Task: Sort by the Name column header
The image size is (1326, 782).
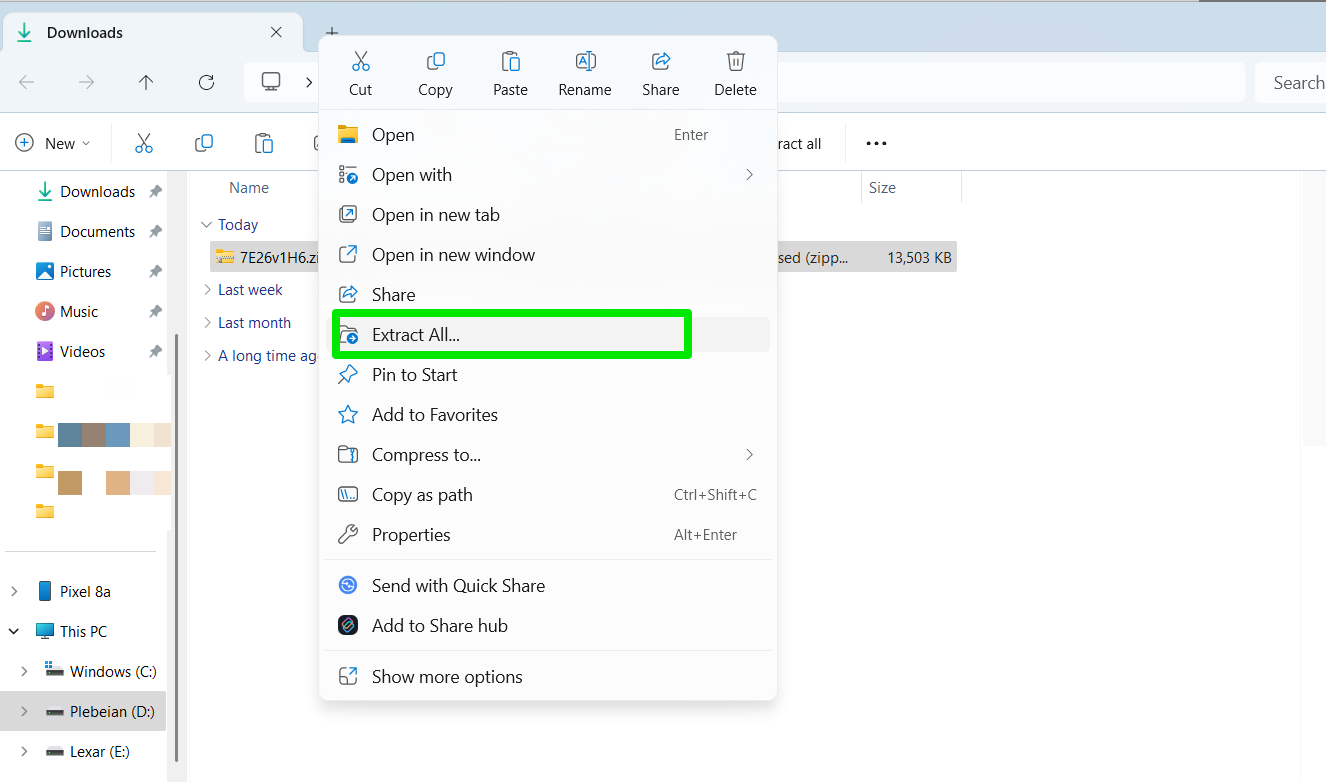Action: [x=249, y=188]
